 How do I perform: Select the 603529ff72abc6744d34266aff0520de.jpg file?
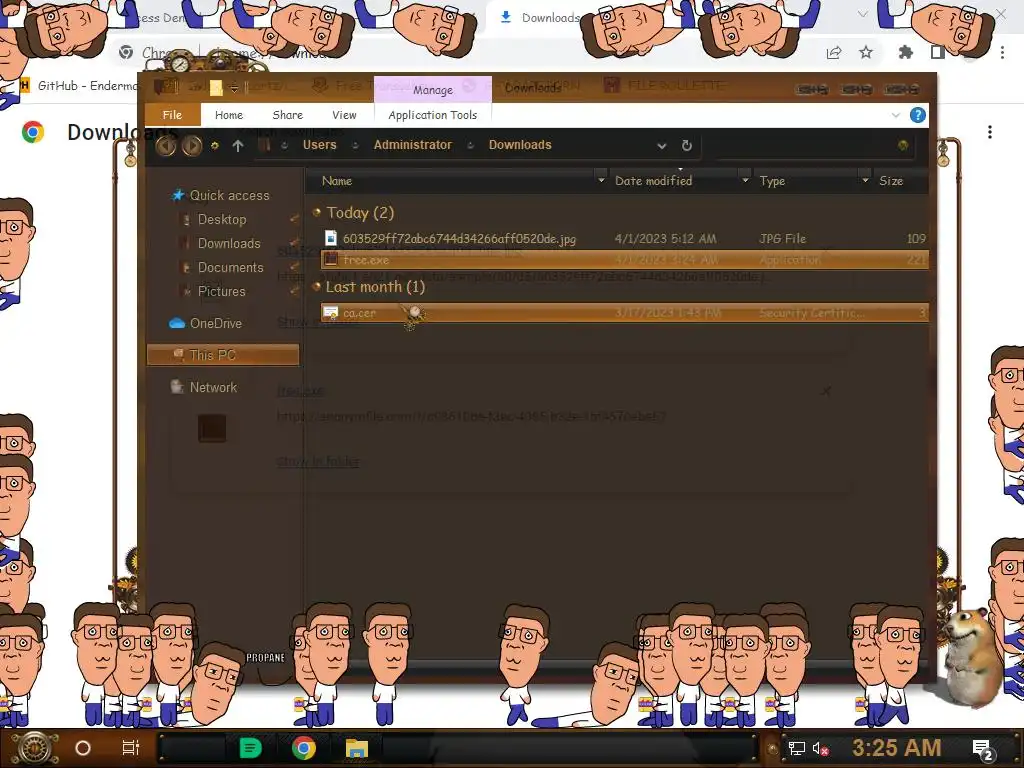[624, 238]
